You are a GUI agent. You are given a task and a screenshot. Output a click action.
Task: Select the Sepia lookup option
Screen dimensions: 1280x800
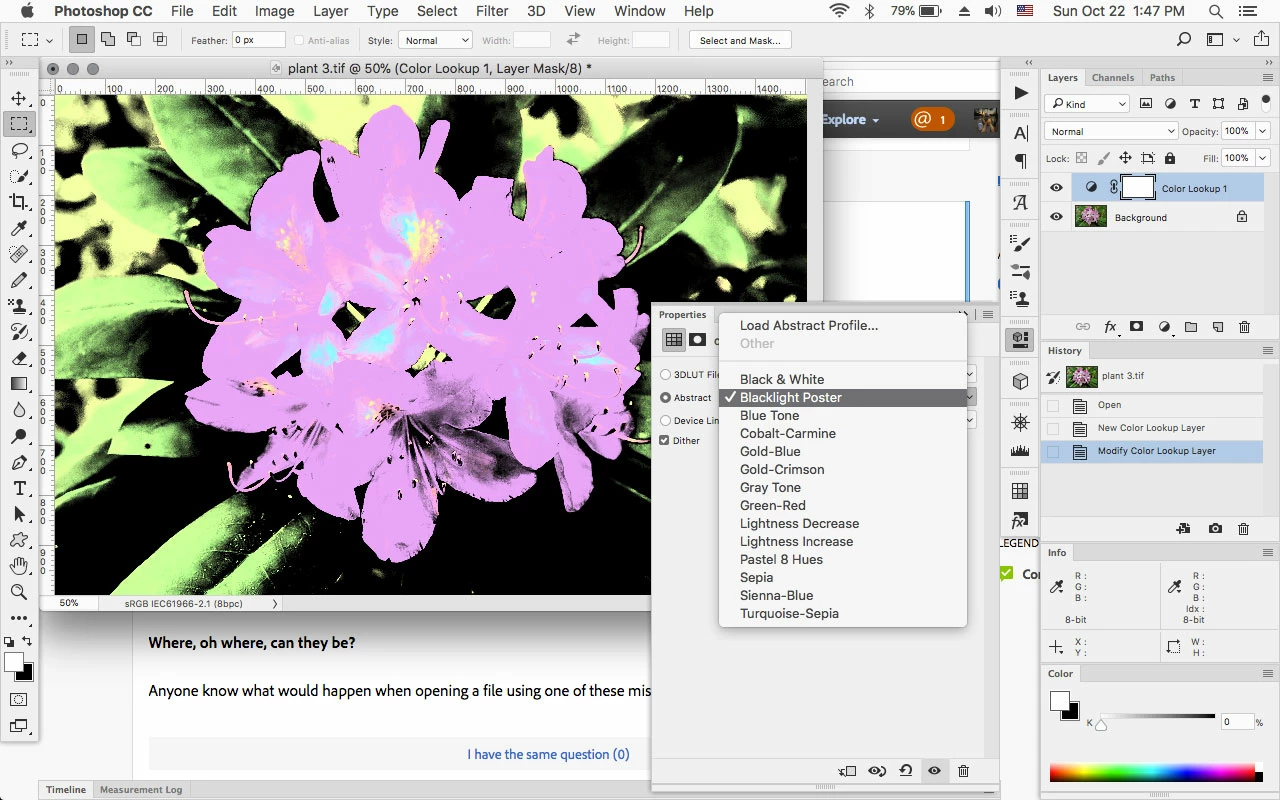[842, 577]
